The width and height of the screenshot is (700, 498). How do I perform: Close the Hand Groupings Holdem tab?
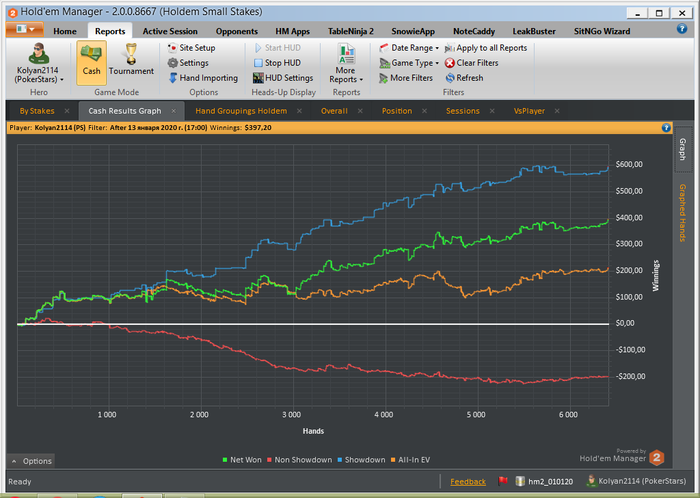300,111
